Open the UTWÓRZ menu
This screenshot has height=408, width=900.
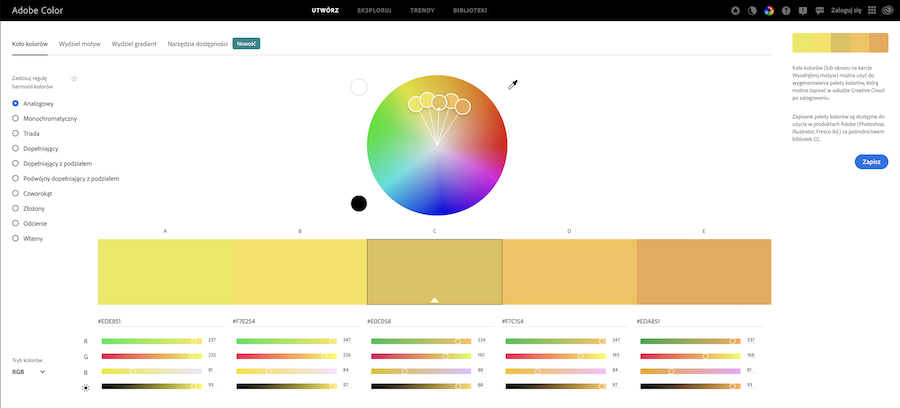coord(325,10)
